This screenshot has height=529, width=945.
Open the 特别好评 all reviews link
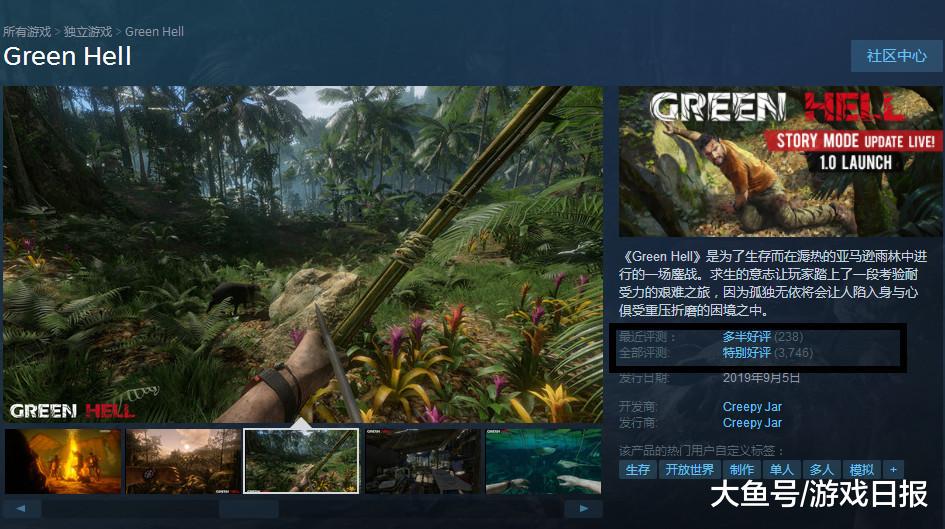(746, 353)
